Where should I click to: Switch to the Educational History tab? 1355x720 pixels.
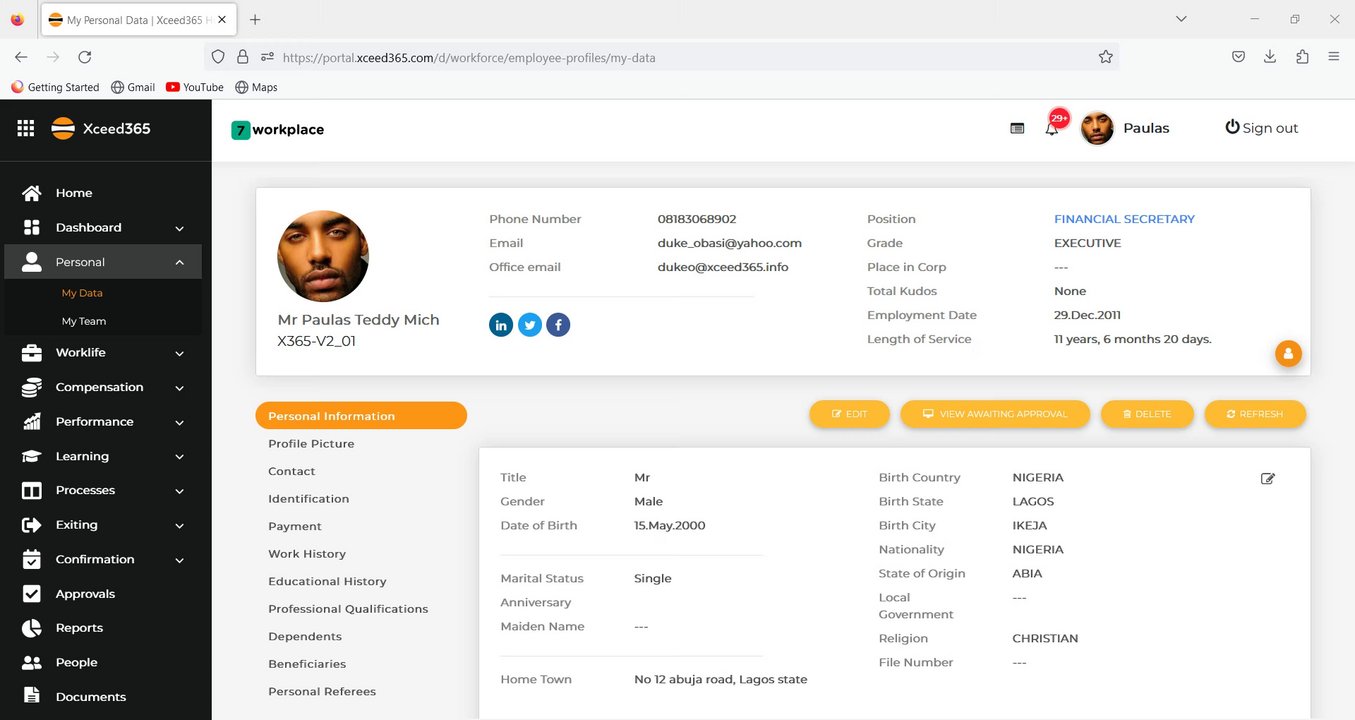click(x=327, y=581)
